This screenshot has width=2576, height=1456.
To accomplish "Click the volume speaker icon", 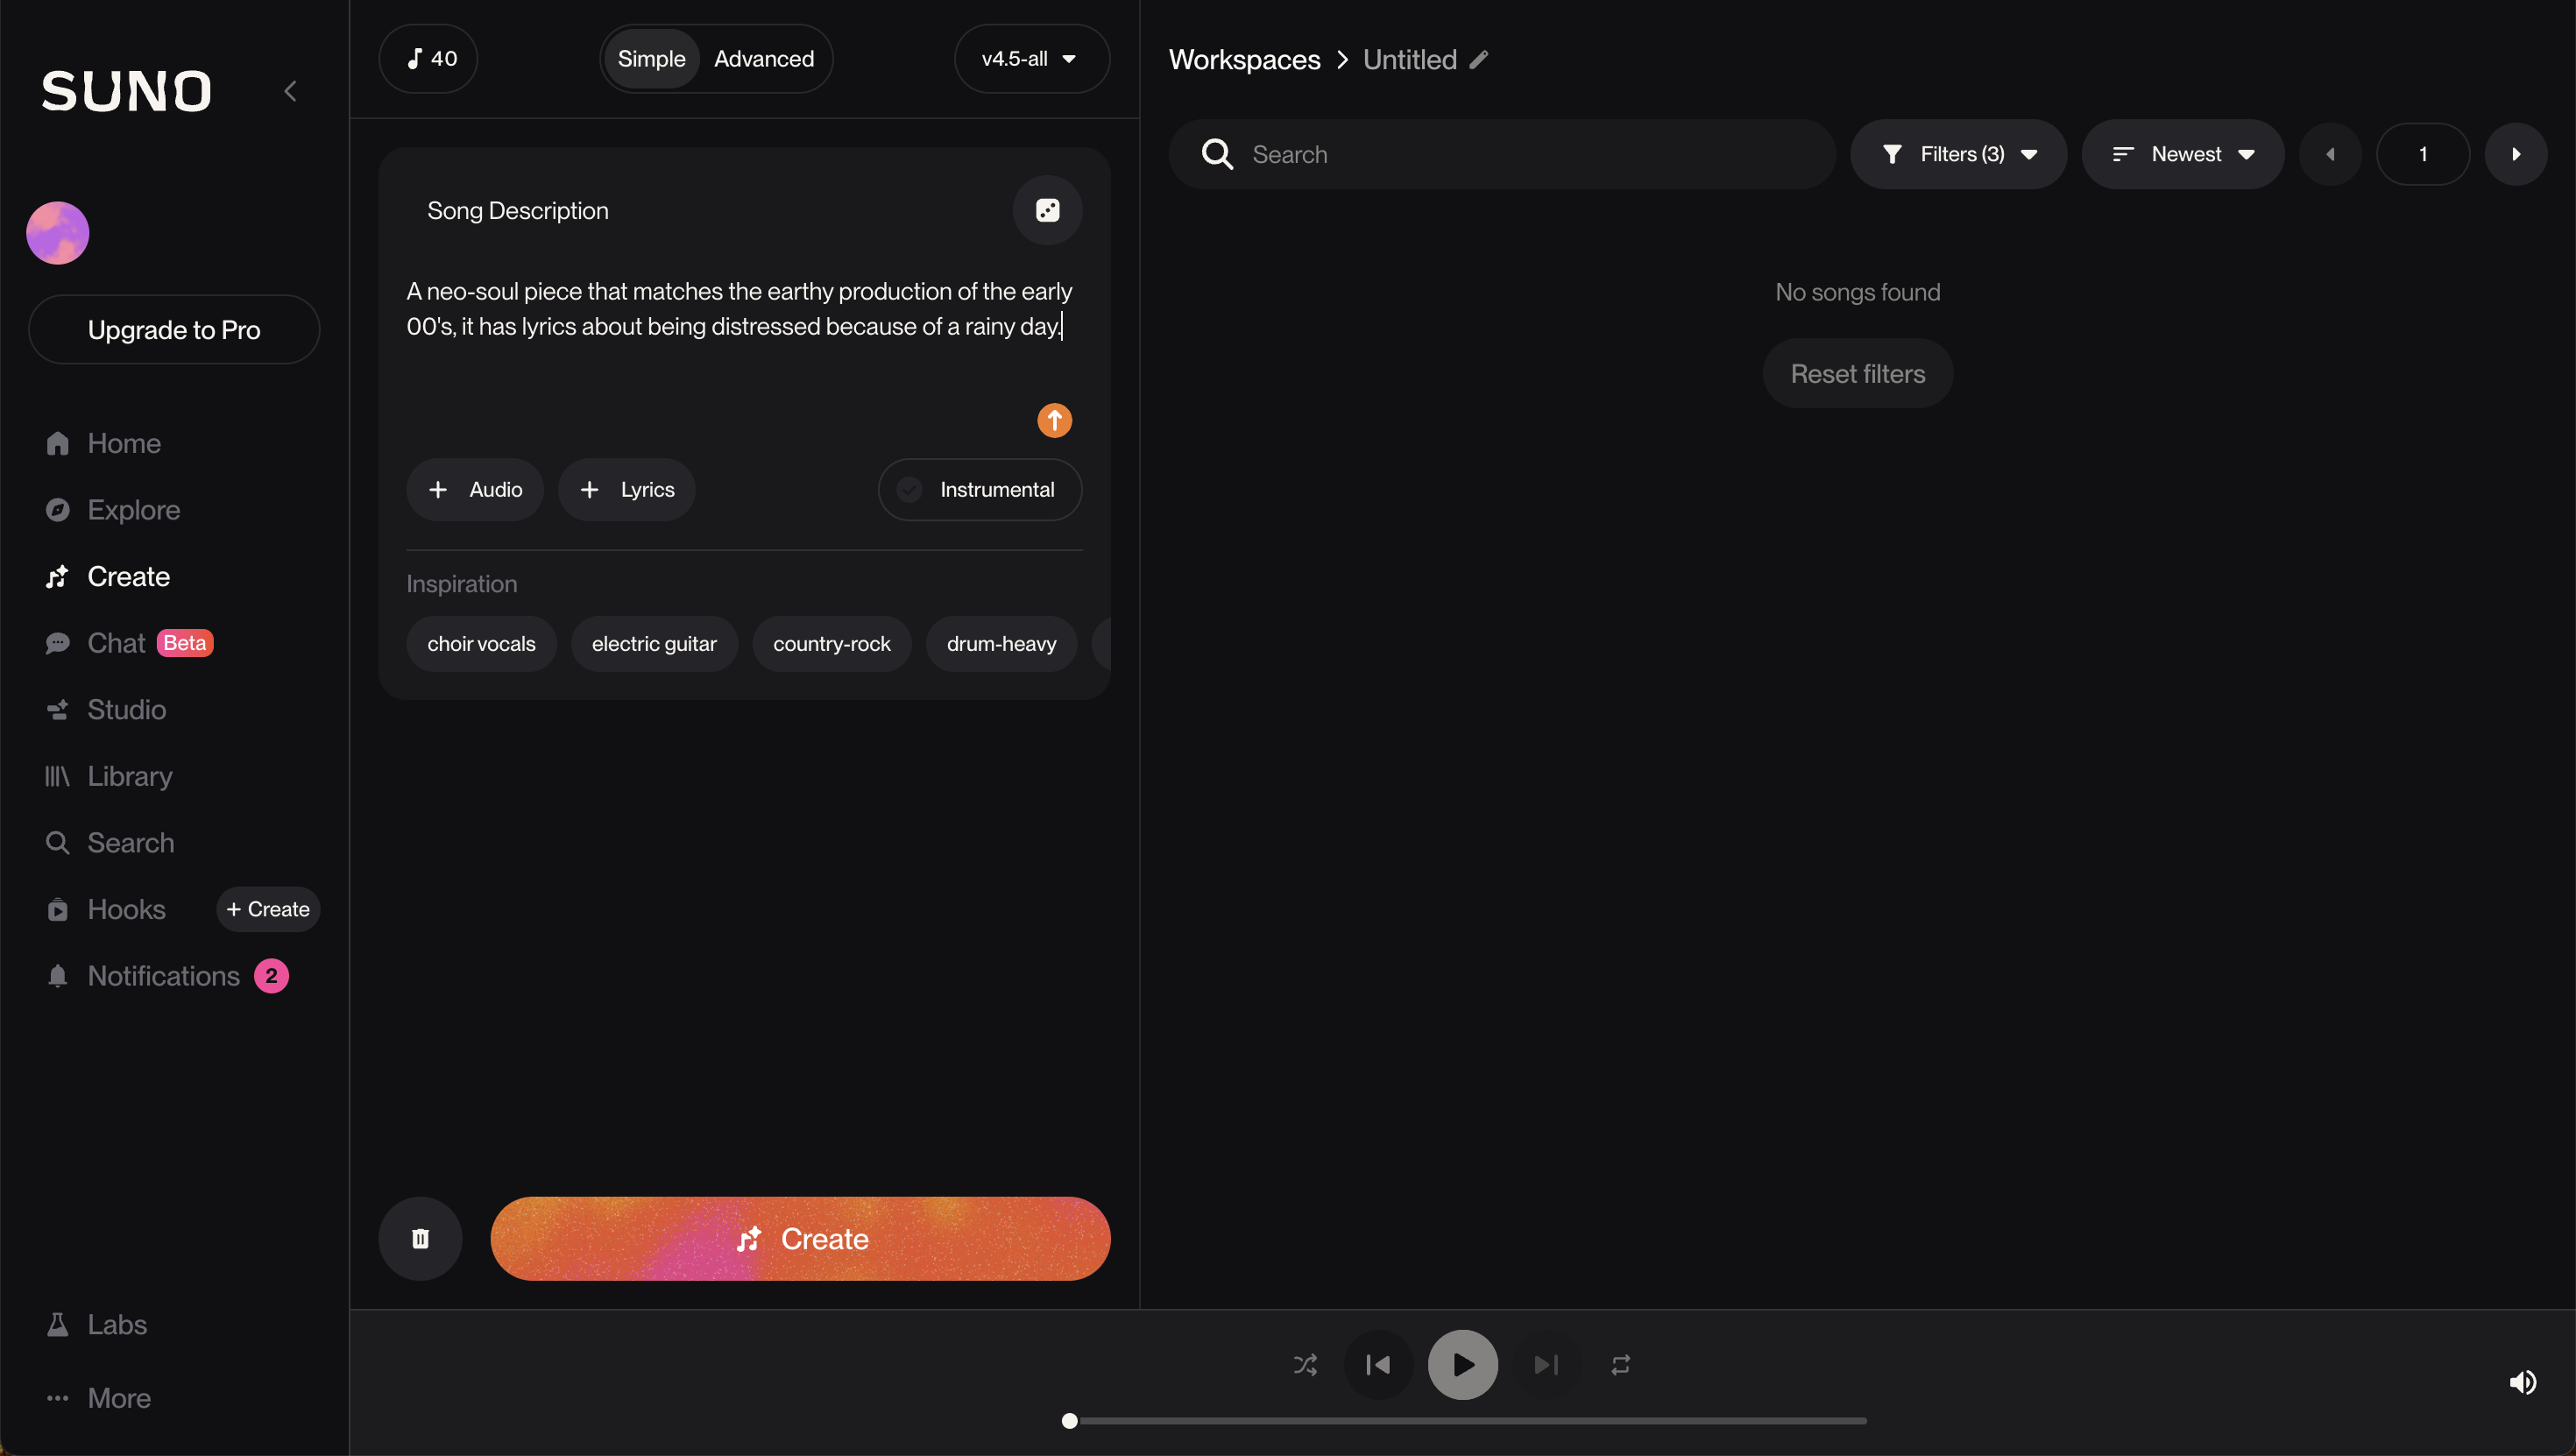I will coord(2522,1382).
